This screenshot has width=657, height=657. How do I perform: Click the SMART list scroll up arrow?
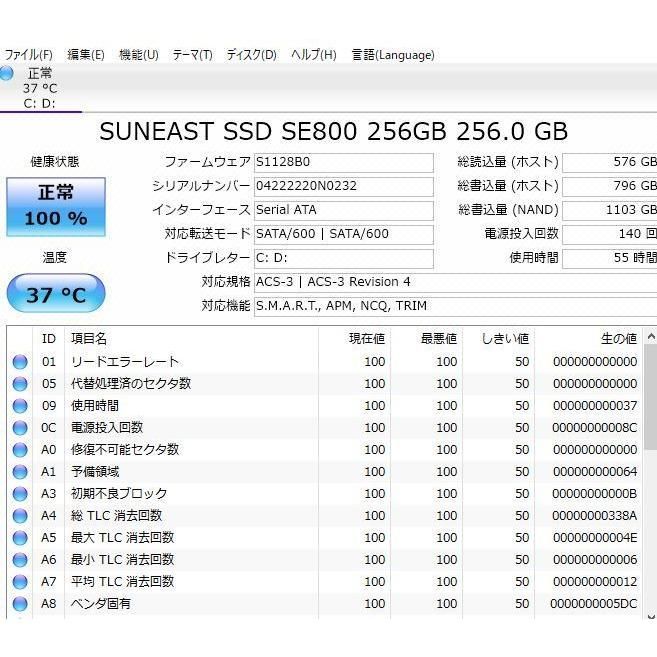(651, 336)
